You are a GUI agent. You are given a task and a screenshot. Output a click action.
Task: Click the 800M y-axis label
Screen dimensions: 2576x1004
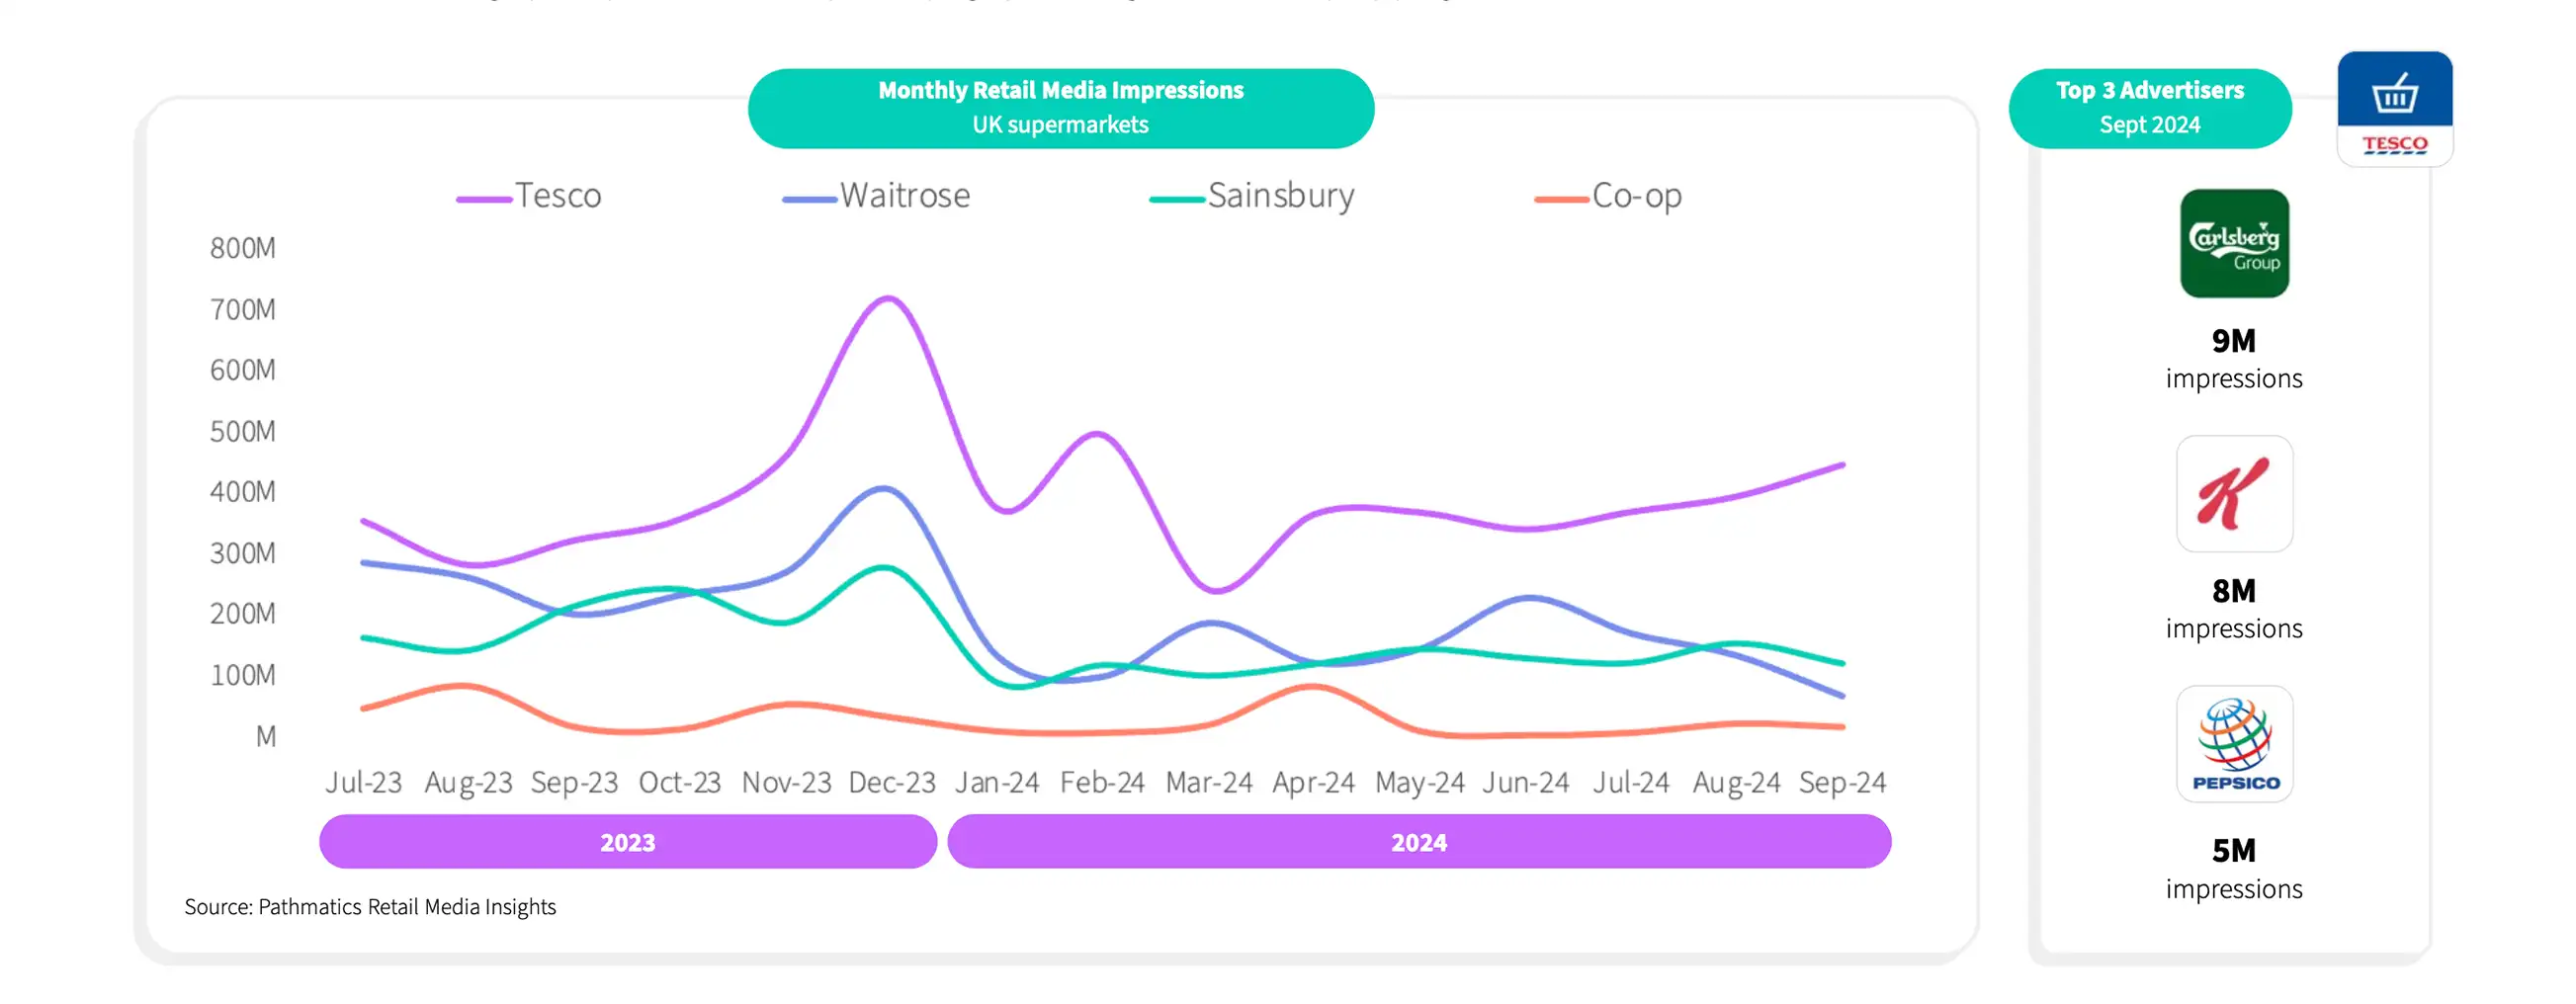[x=242, y=248]
